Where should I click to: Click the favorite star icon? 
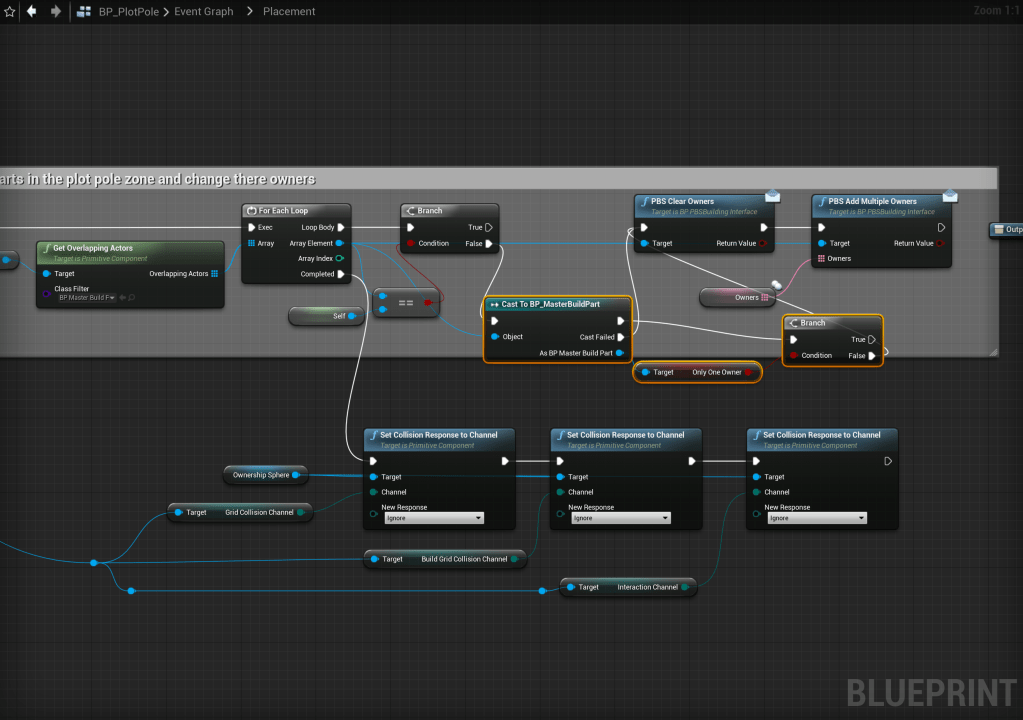[10, 12]
